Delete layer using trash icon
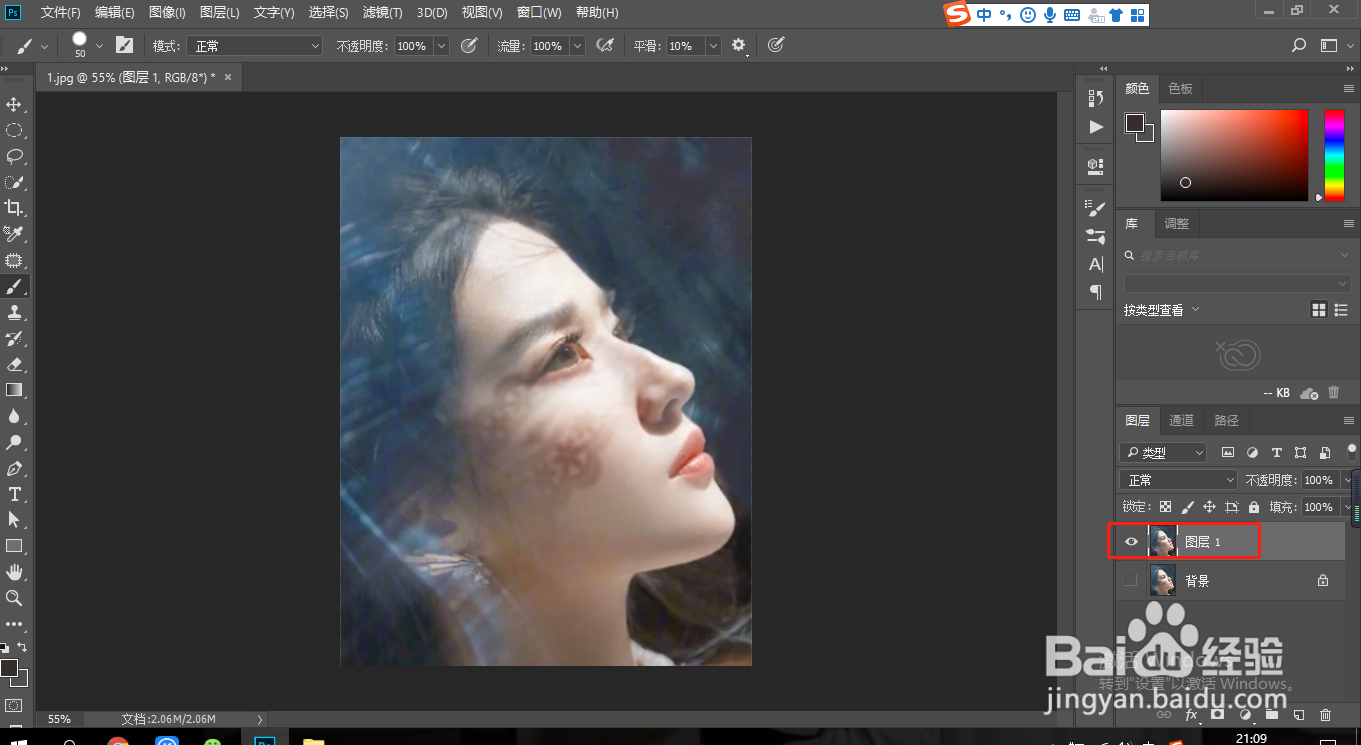 click(x=1326, y=715)
